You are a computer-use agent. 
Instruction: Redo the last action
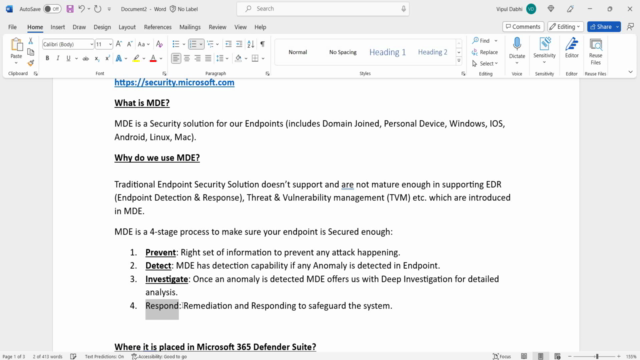pos(98,9)
